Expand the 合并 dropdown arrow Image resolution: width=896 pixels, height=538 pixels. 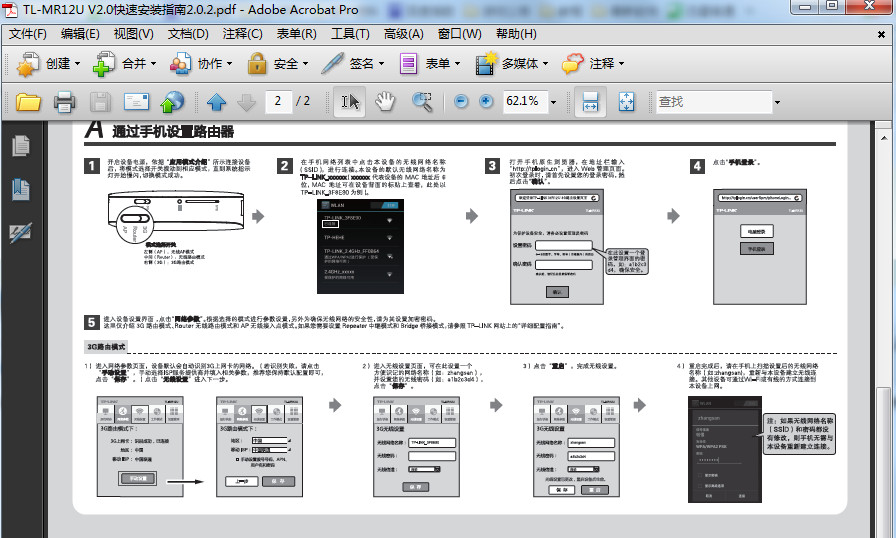click(153, 64)
